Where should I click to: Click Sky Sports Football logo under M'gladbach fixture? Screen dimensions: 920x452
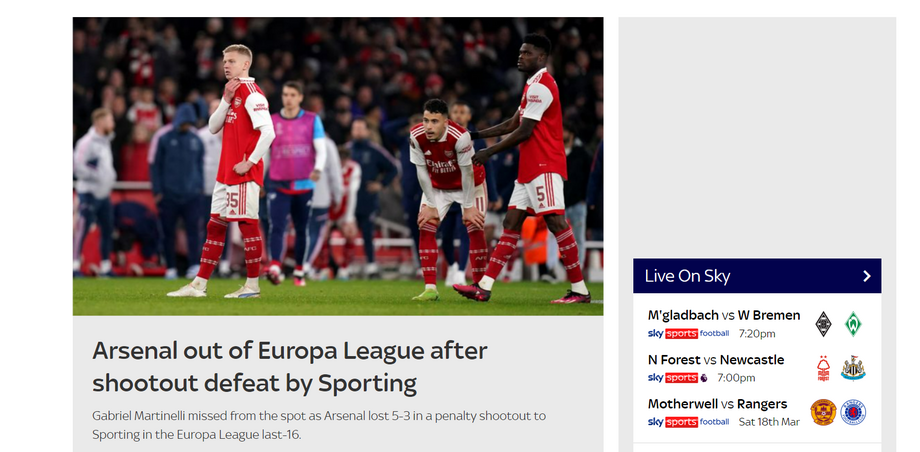pyautogui.click(x=689, y=333)
